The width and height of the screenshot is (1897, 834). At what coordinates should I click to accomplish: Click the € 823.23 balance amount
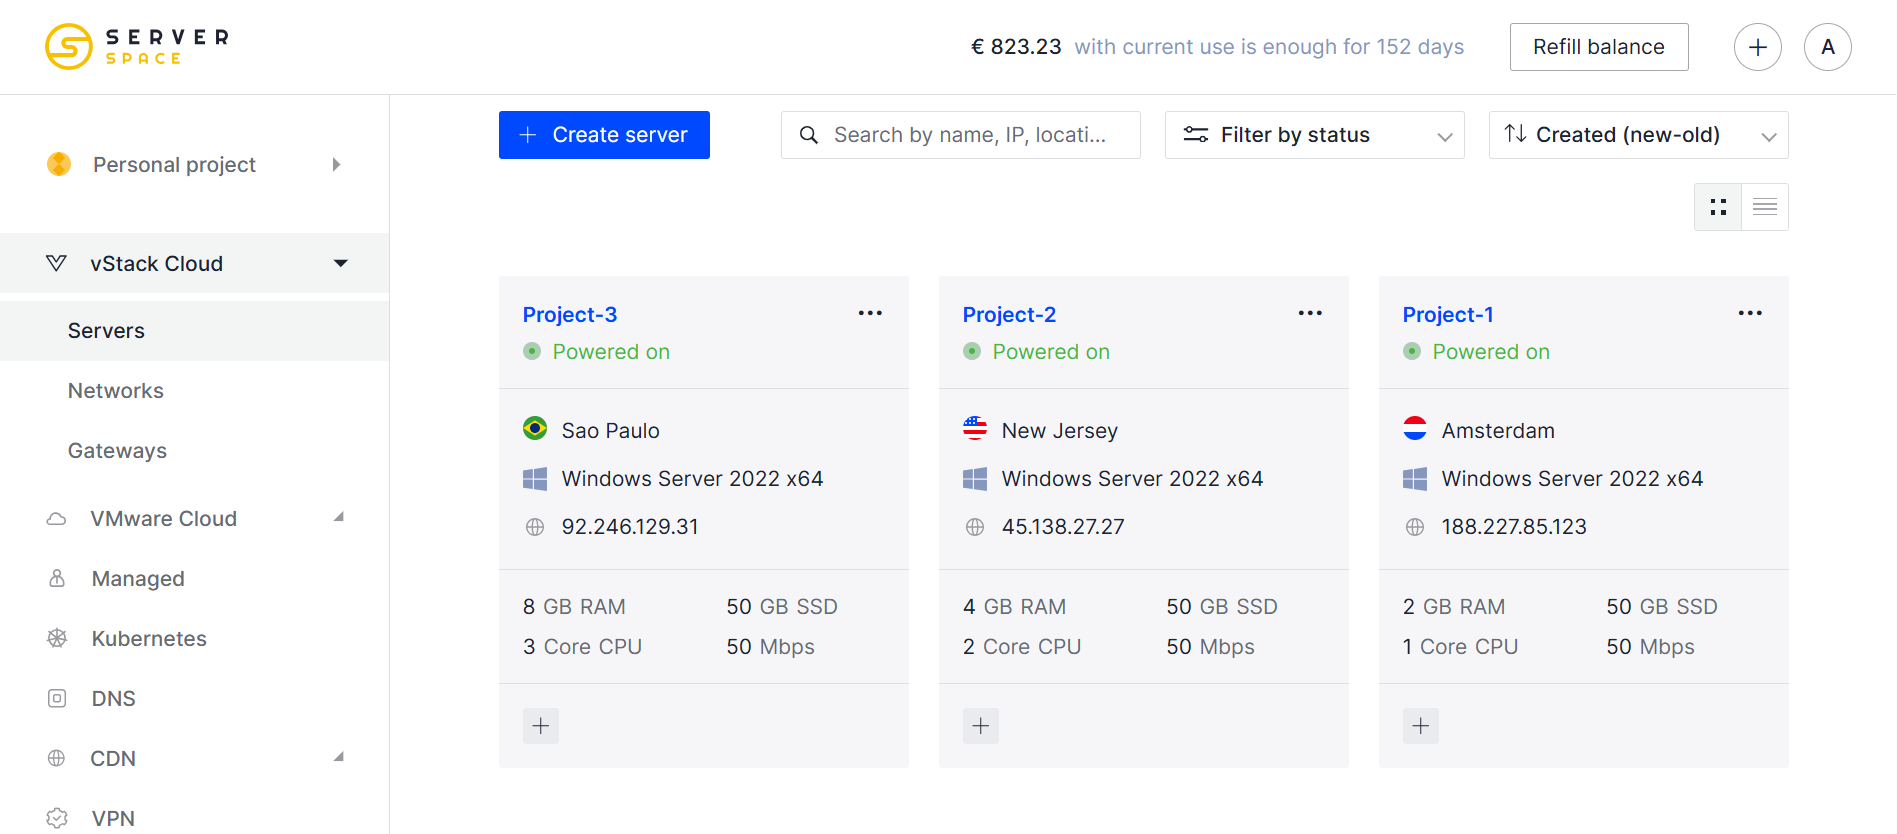[1016, 47]
